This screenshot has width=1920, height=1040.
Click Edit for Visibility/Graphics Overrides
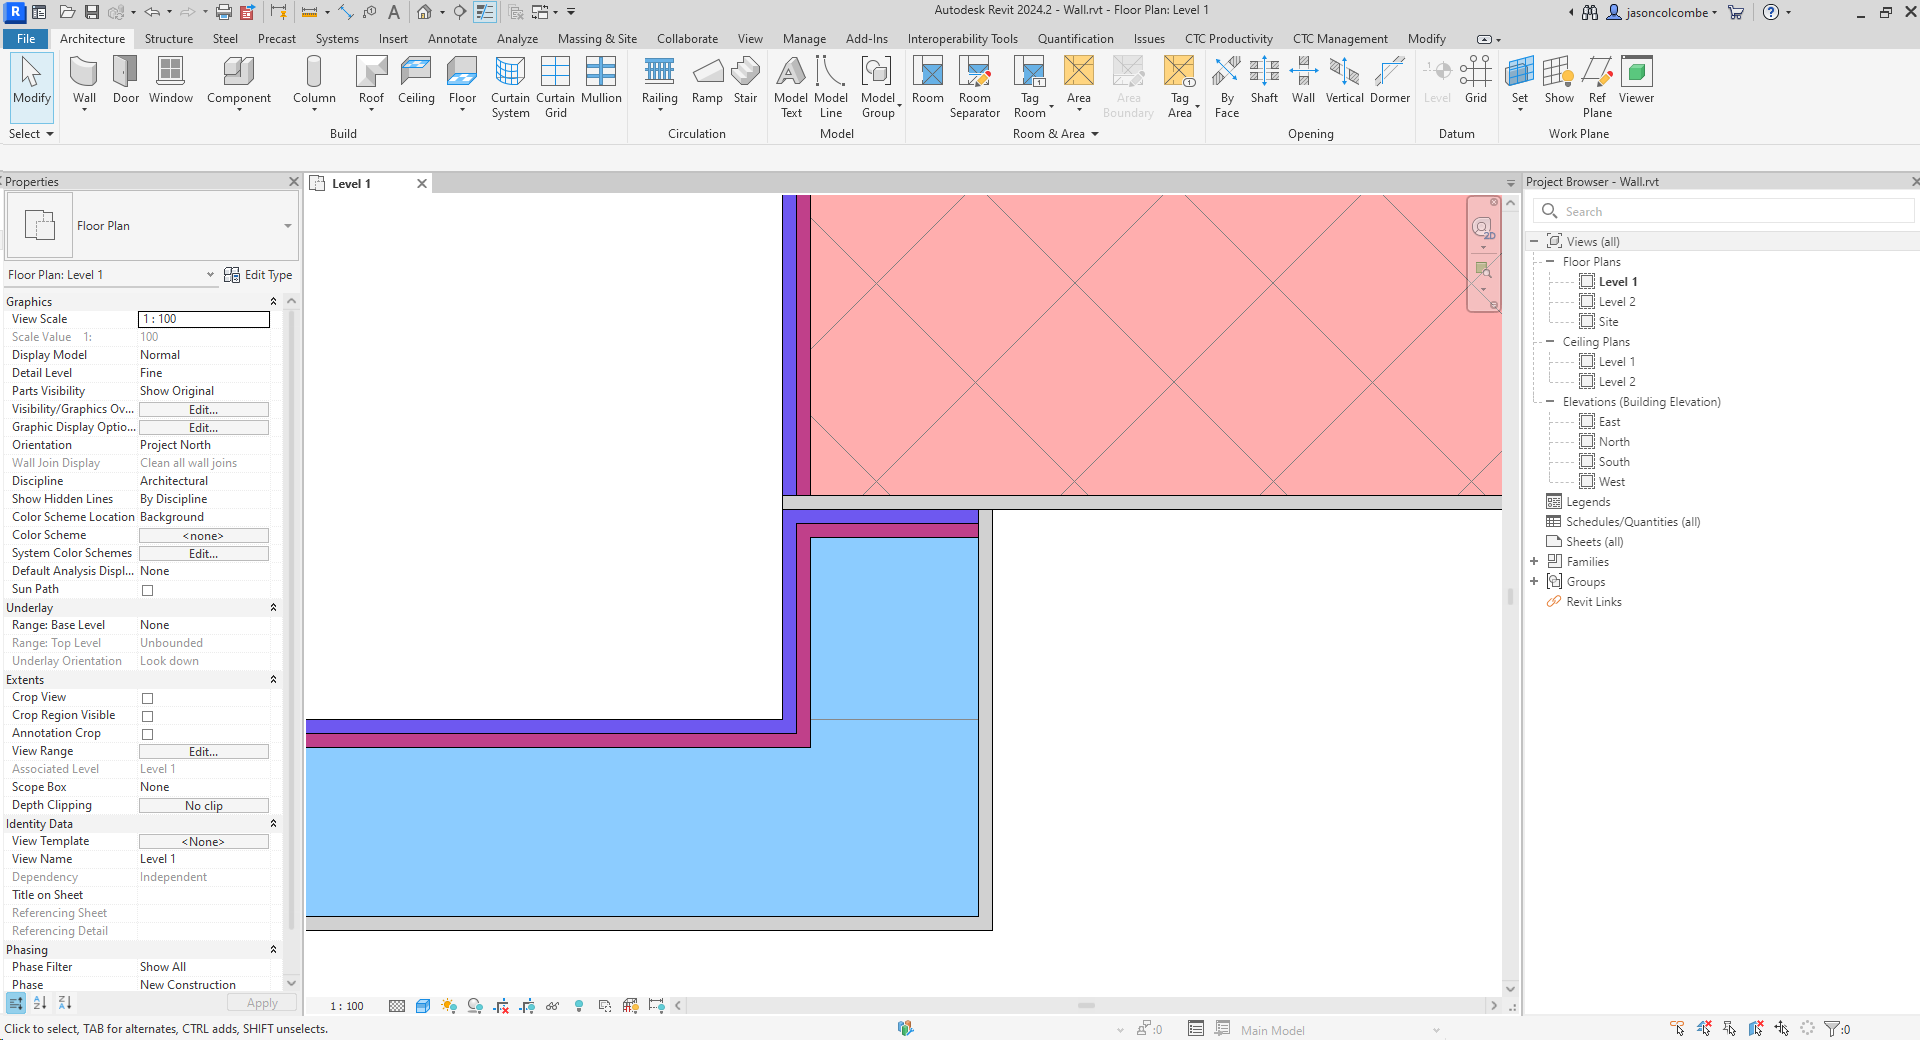204,410
